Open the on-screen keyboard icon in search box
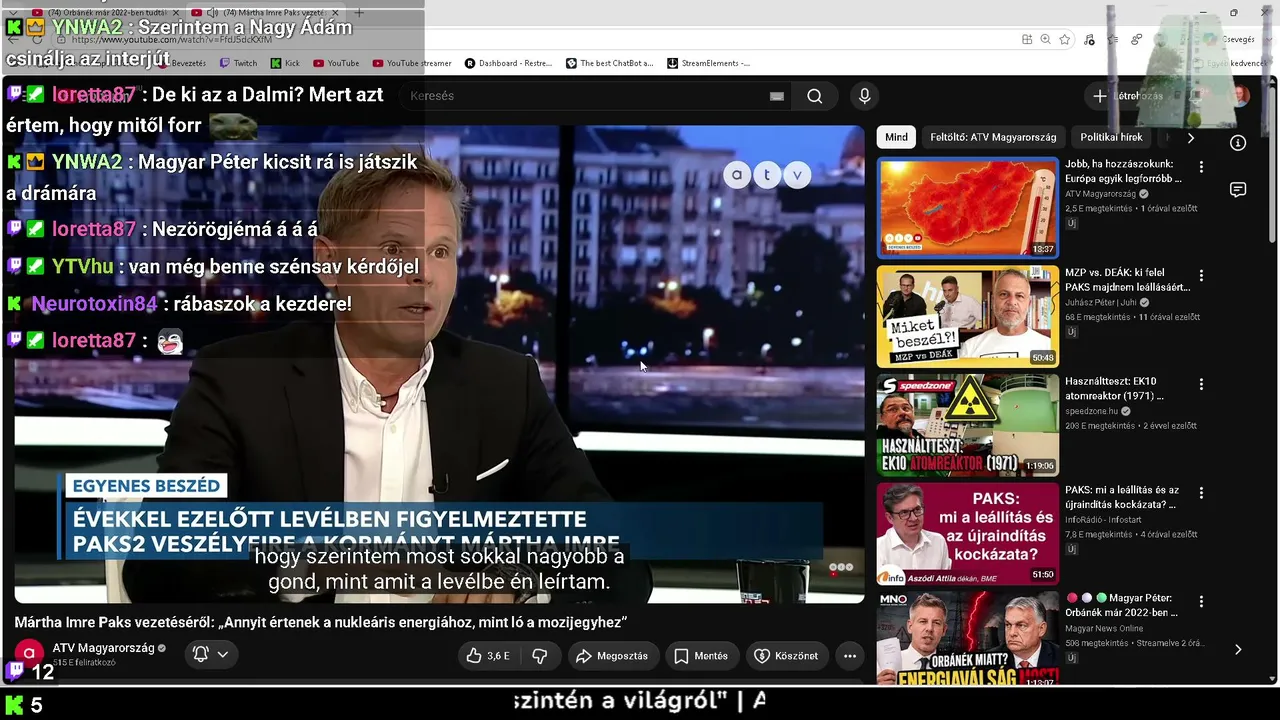Screen dimensions: 1280x720 [x=777, y=96]
